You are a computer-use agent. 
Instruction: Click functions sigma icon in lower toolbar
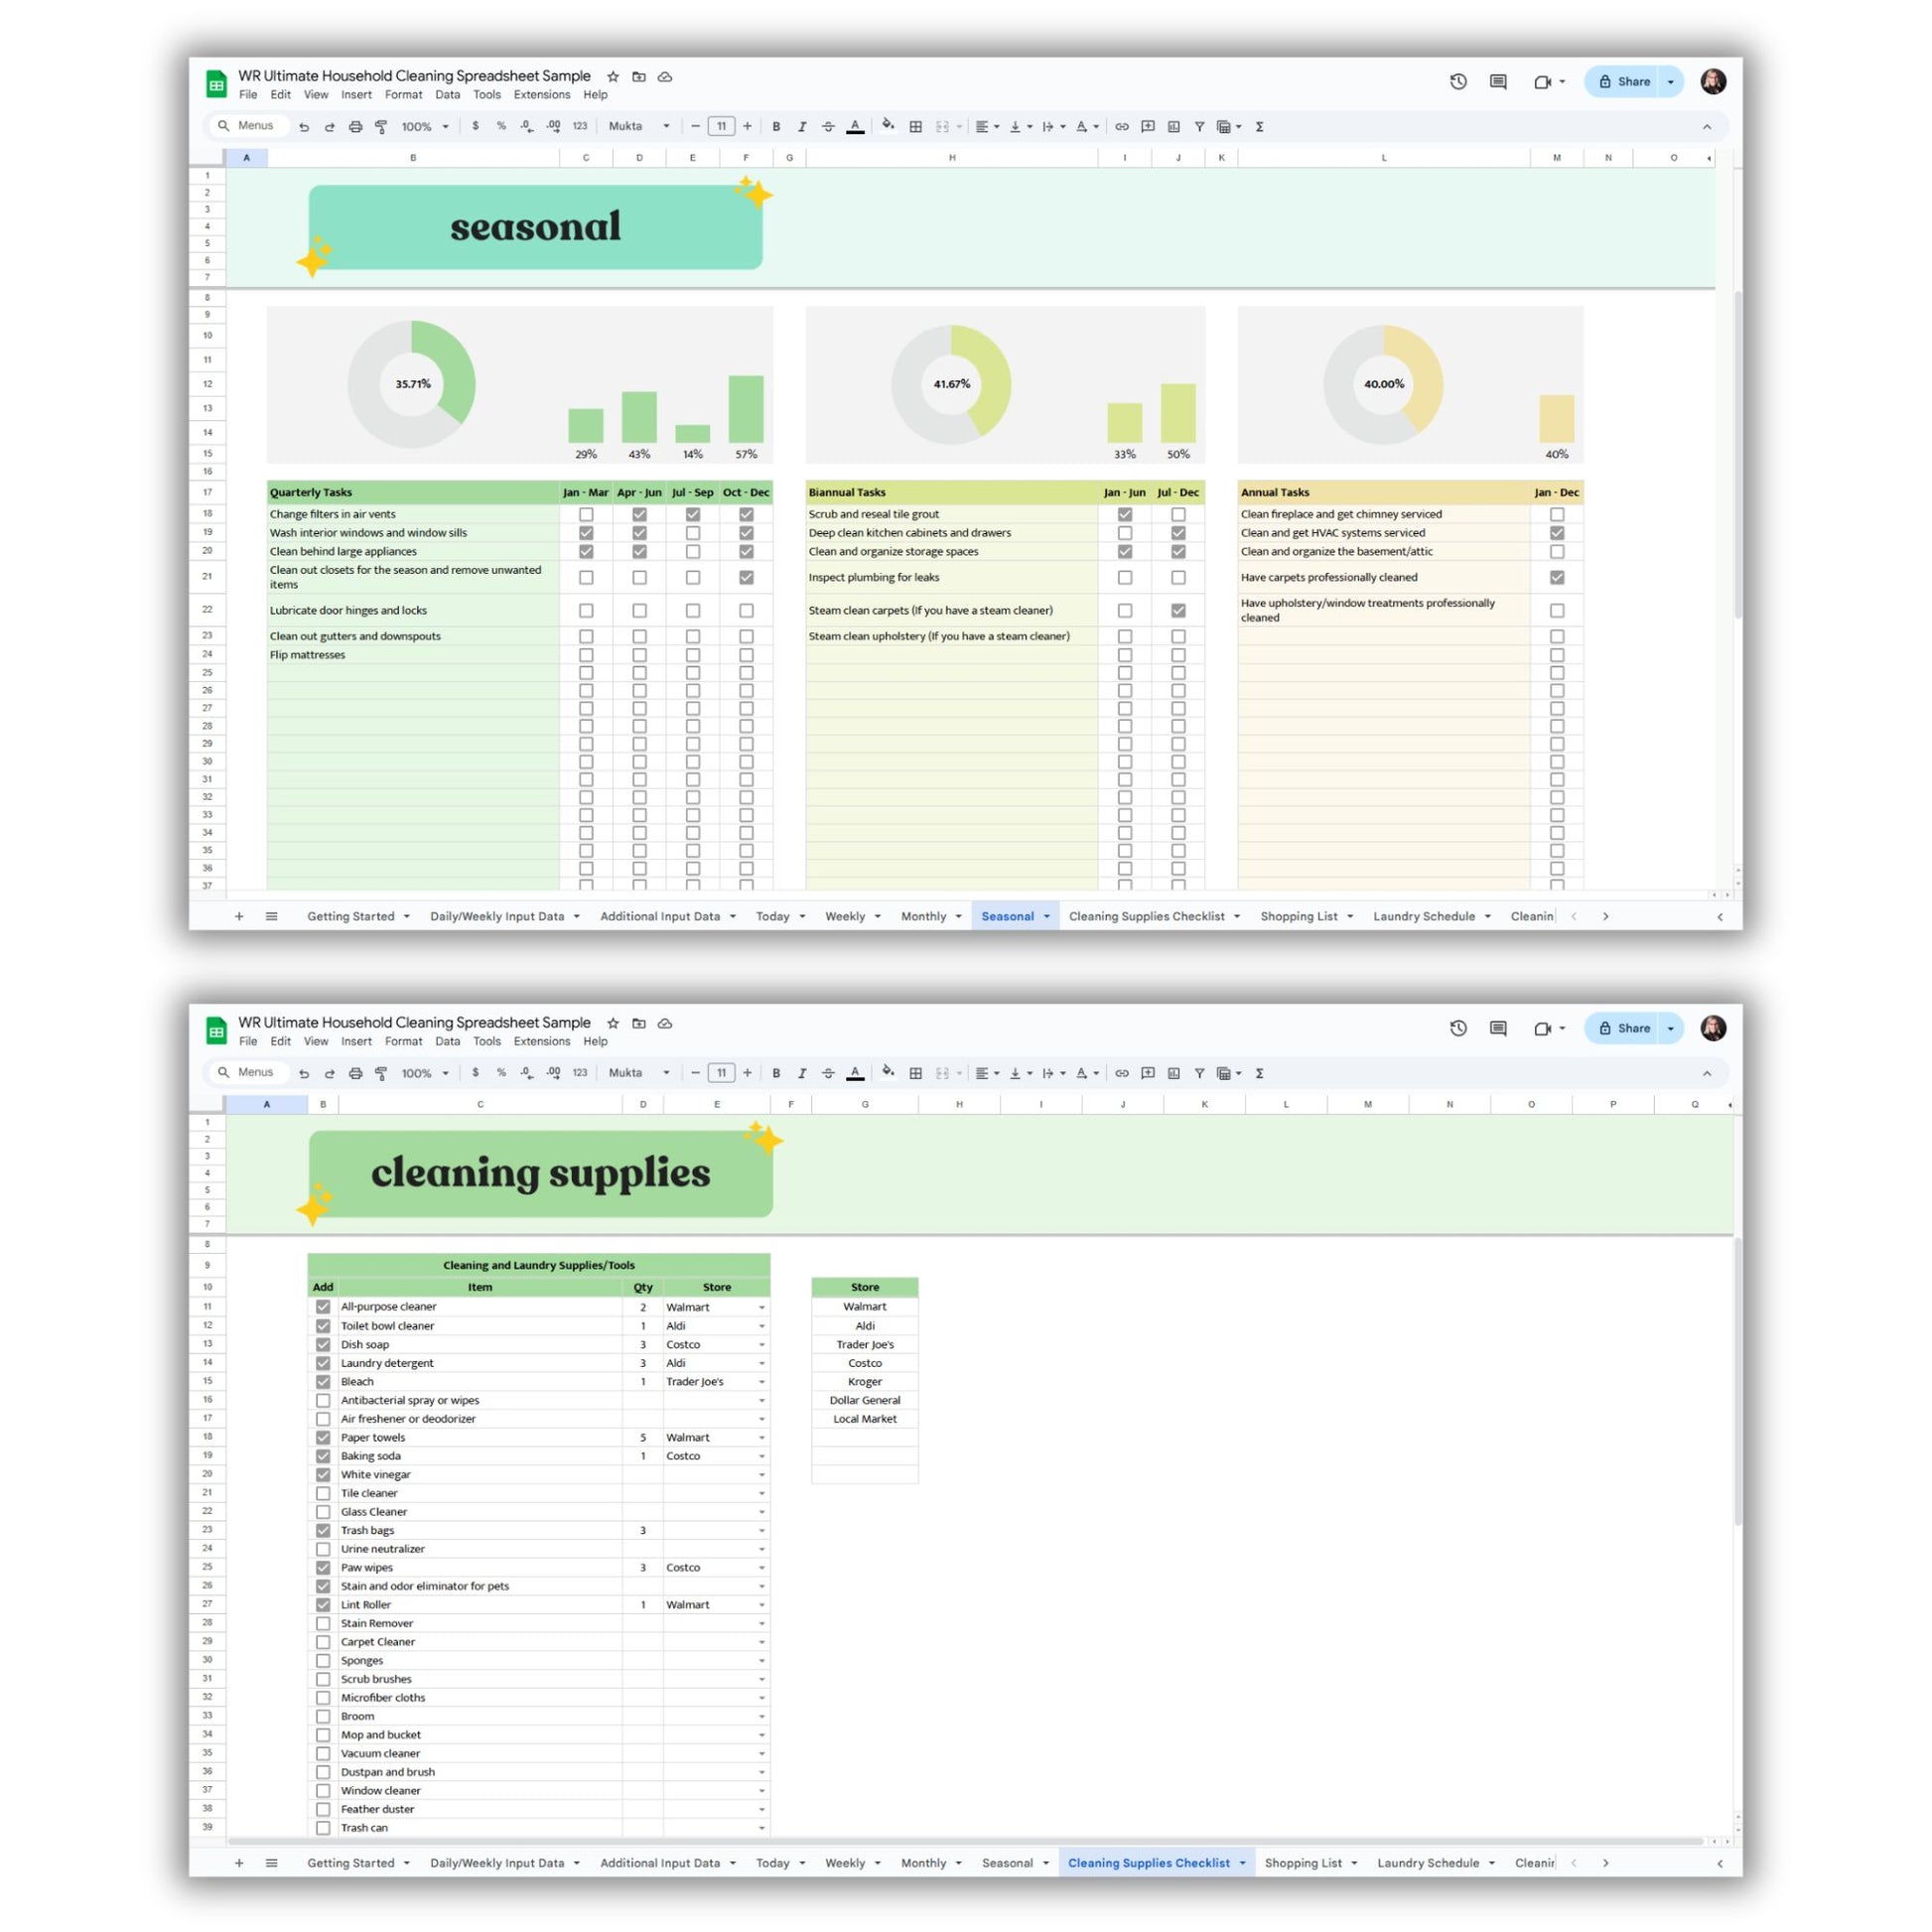[x=1259, y=1073]
